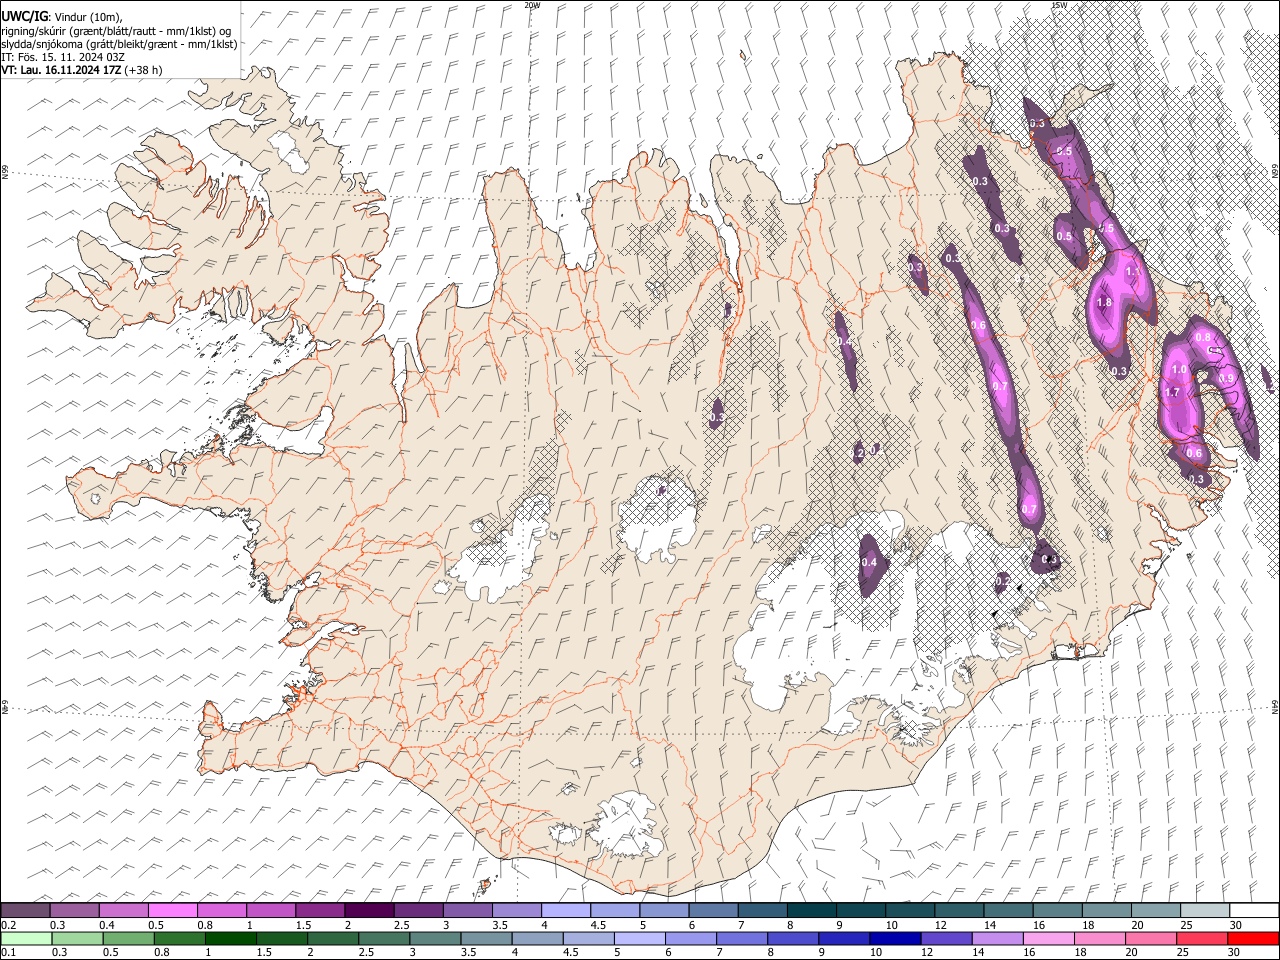1280x960 pixels.
Task: Select the pale green 0.1 swatch in the rain scale
Action: click(x=26, y=939)
